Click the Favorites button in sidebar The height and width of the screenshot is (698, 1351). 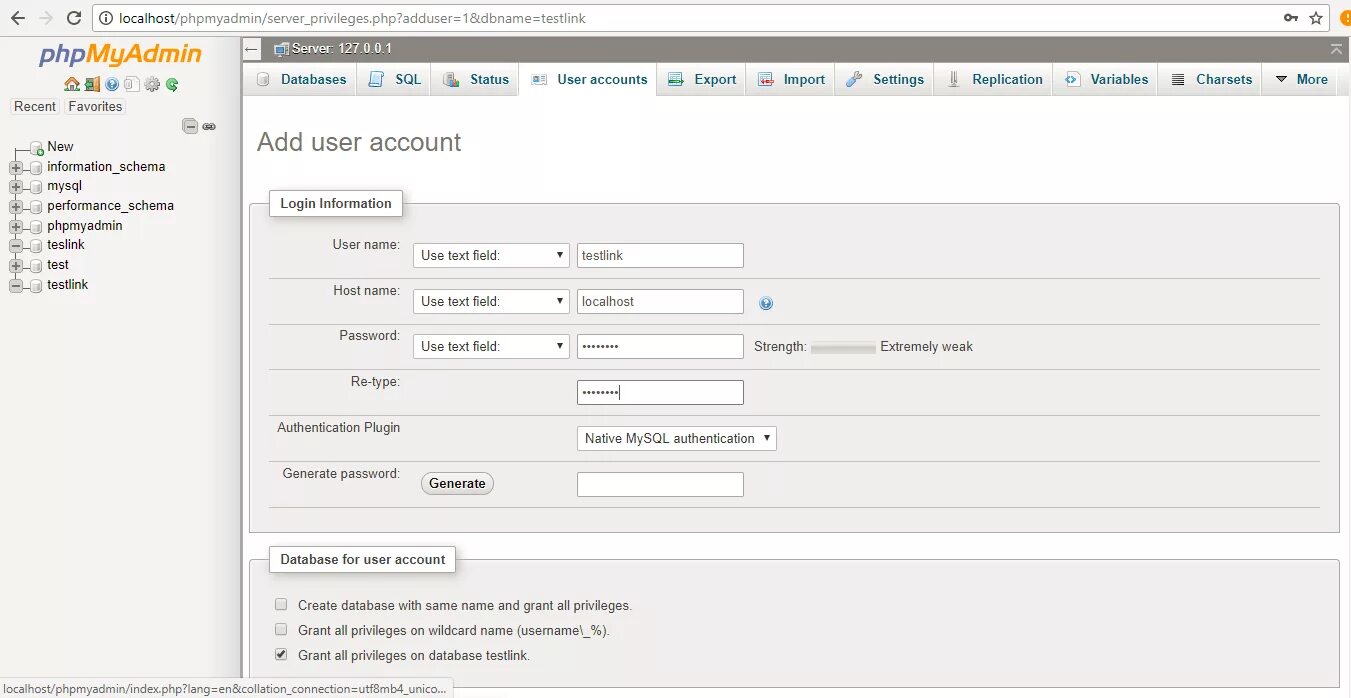[95, 106]
